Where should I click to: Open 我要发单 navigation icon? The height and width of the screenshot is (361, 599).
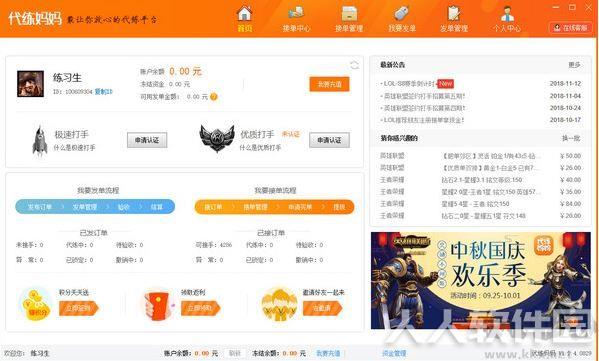pos(402,14)
